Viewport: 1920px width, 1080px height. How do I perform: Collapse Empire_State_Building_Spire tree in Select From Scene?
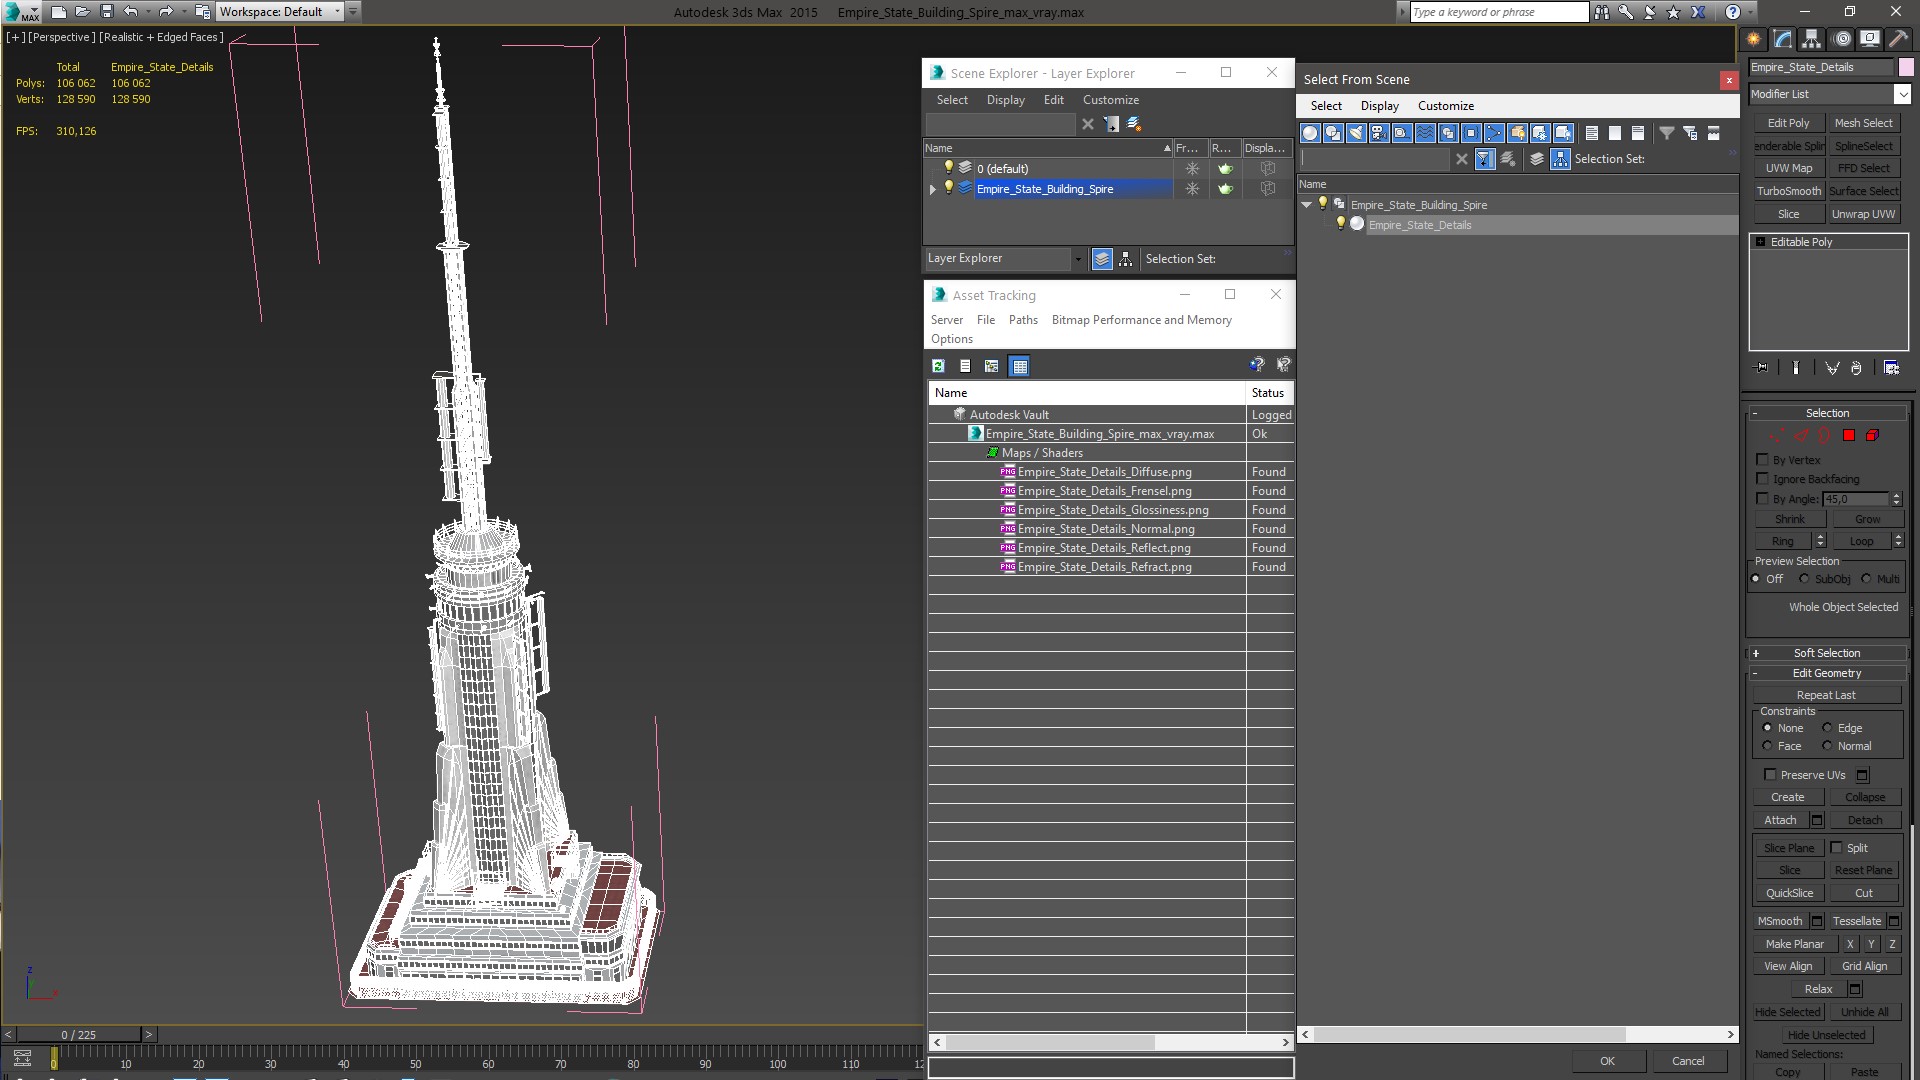coord(1306,205)
